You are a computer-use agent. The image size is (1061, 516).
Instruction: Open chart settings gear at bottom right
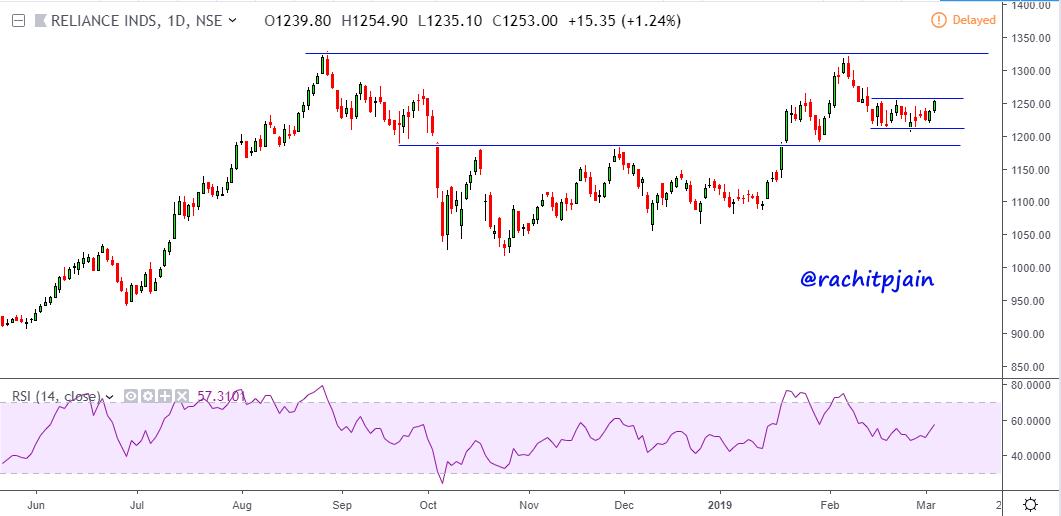(x=1031, y=505)
